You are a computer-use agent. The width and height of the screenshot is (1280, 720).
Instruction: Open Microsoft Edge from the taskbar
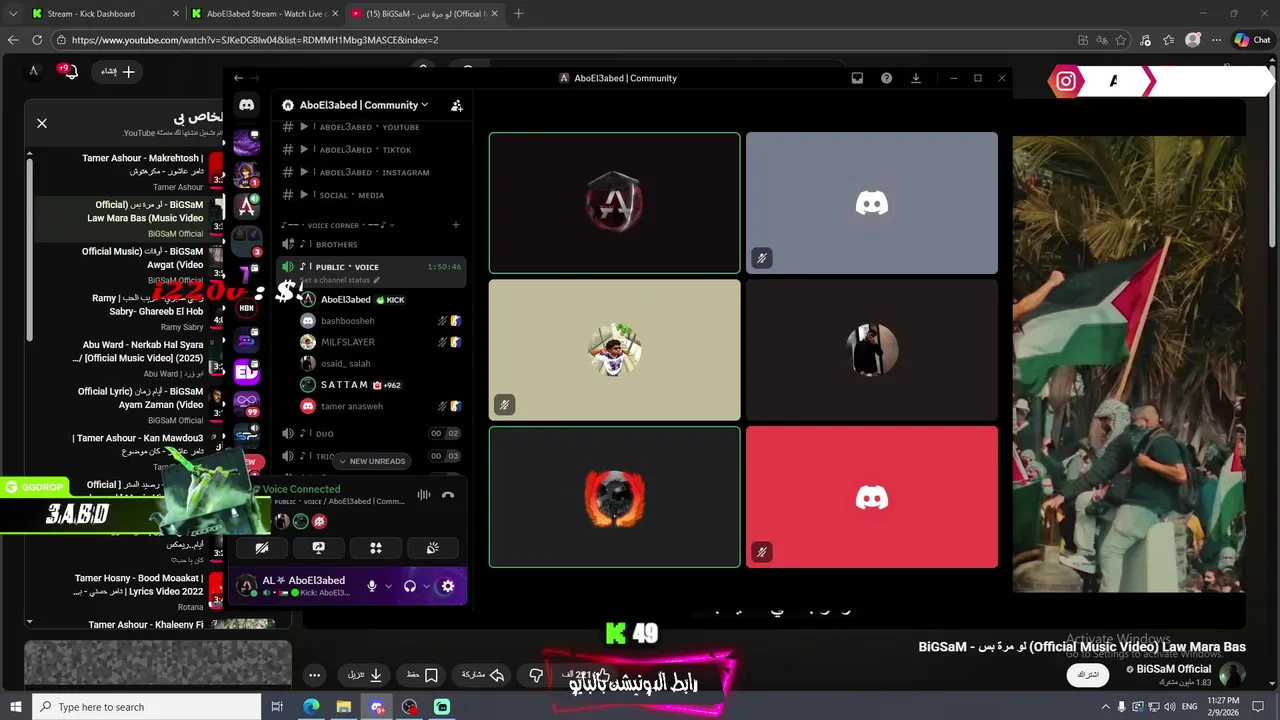pyautogui.click(x=311, y=707)
